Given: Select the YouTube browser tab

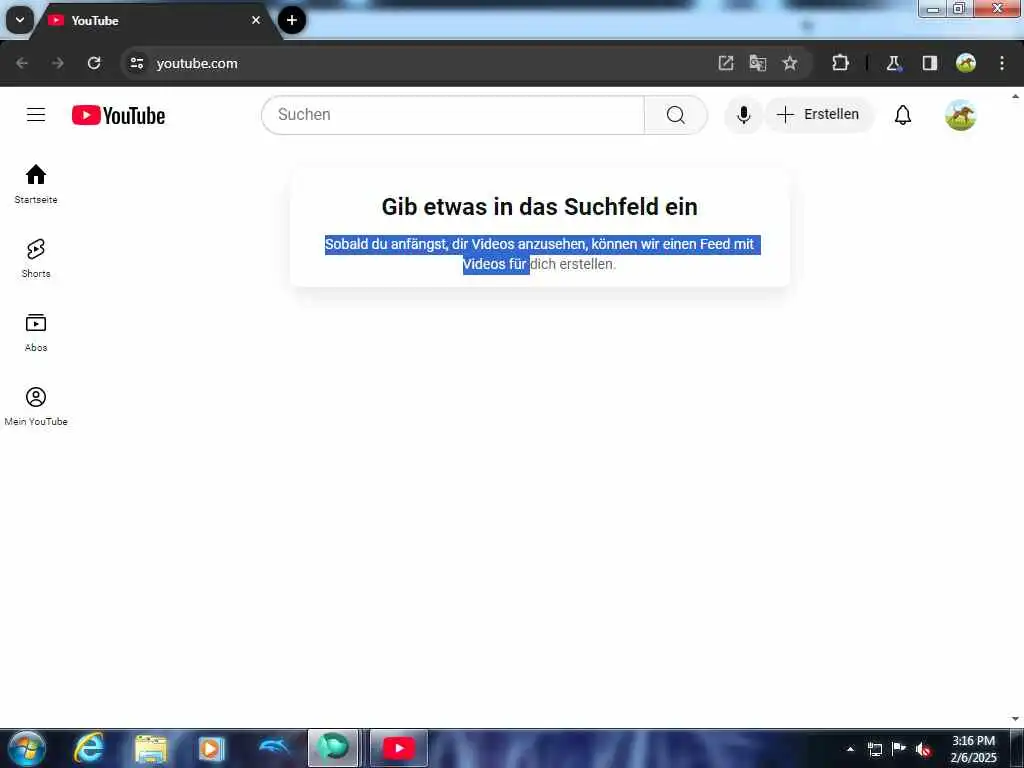Looking at the screenshot, I should [x=153, y=20].
